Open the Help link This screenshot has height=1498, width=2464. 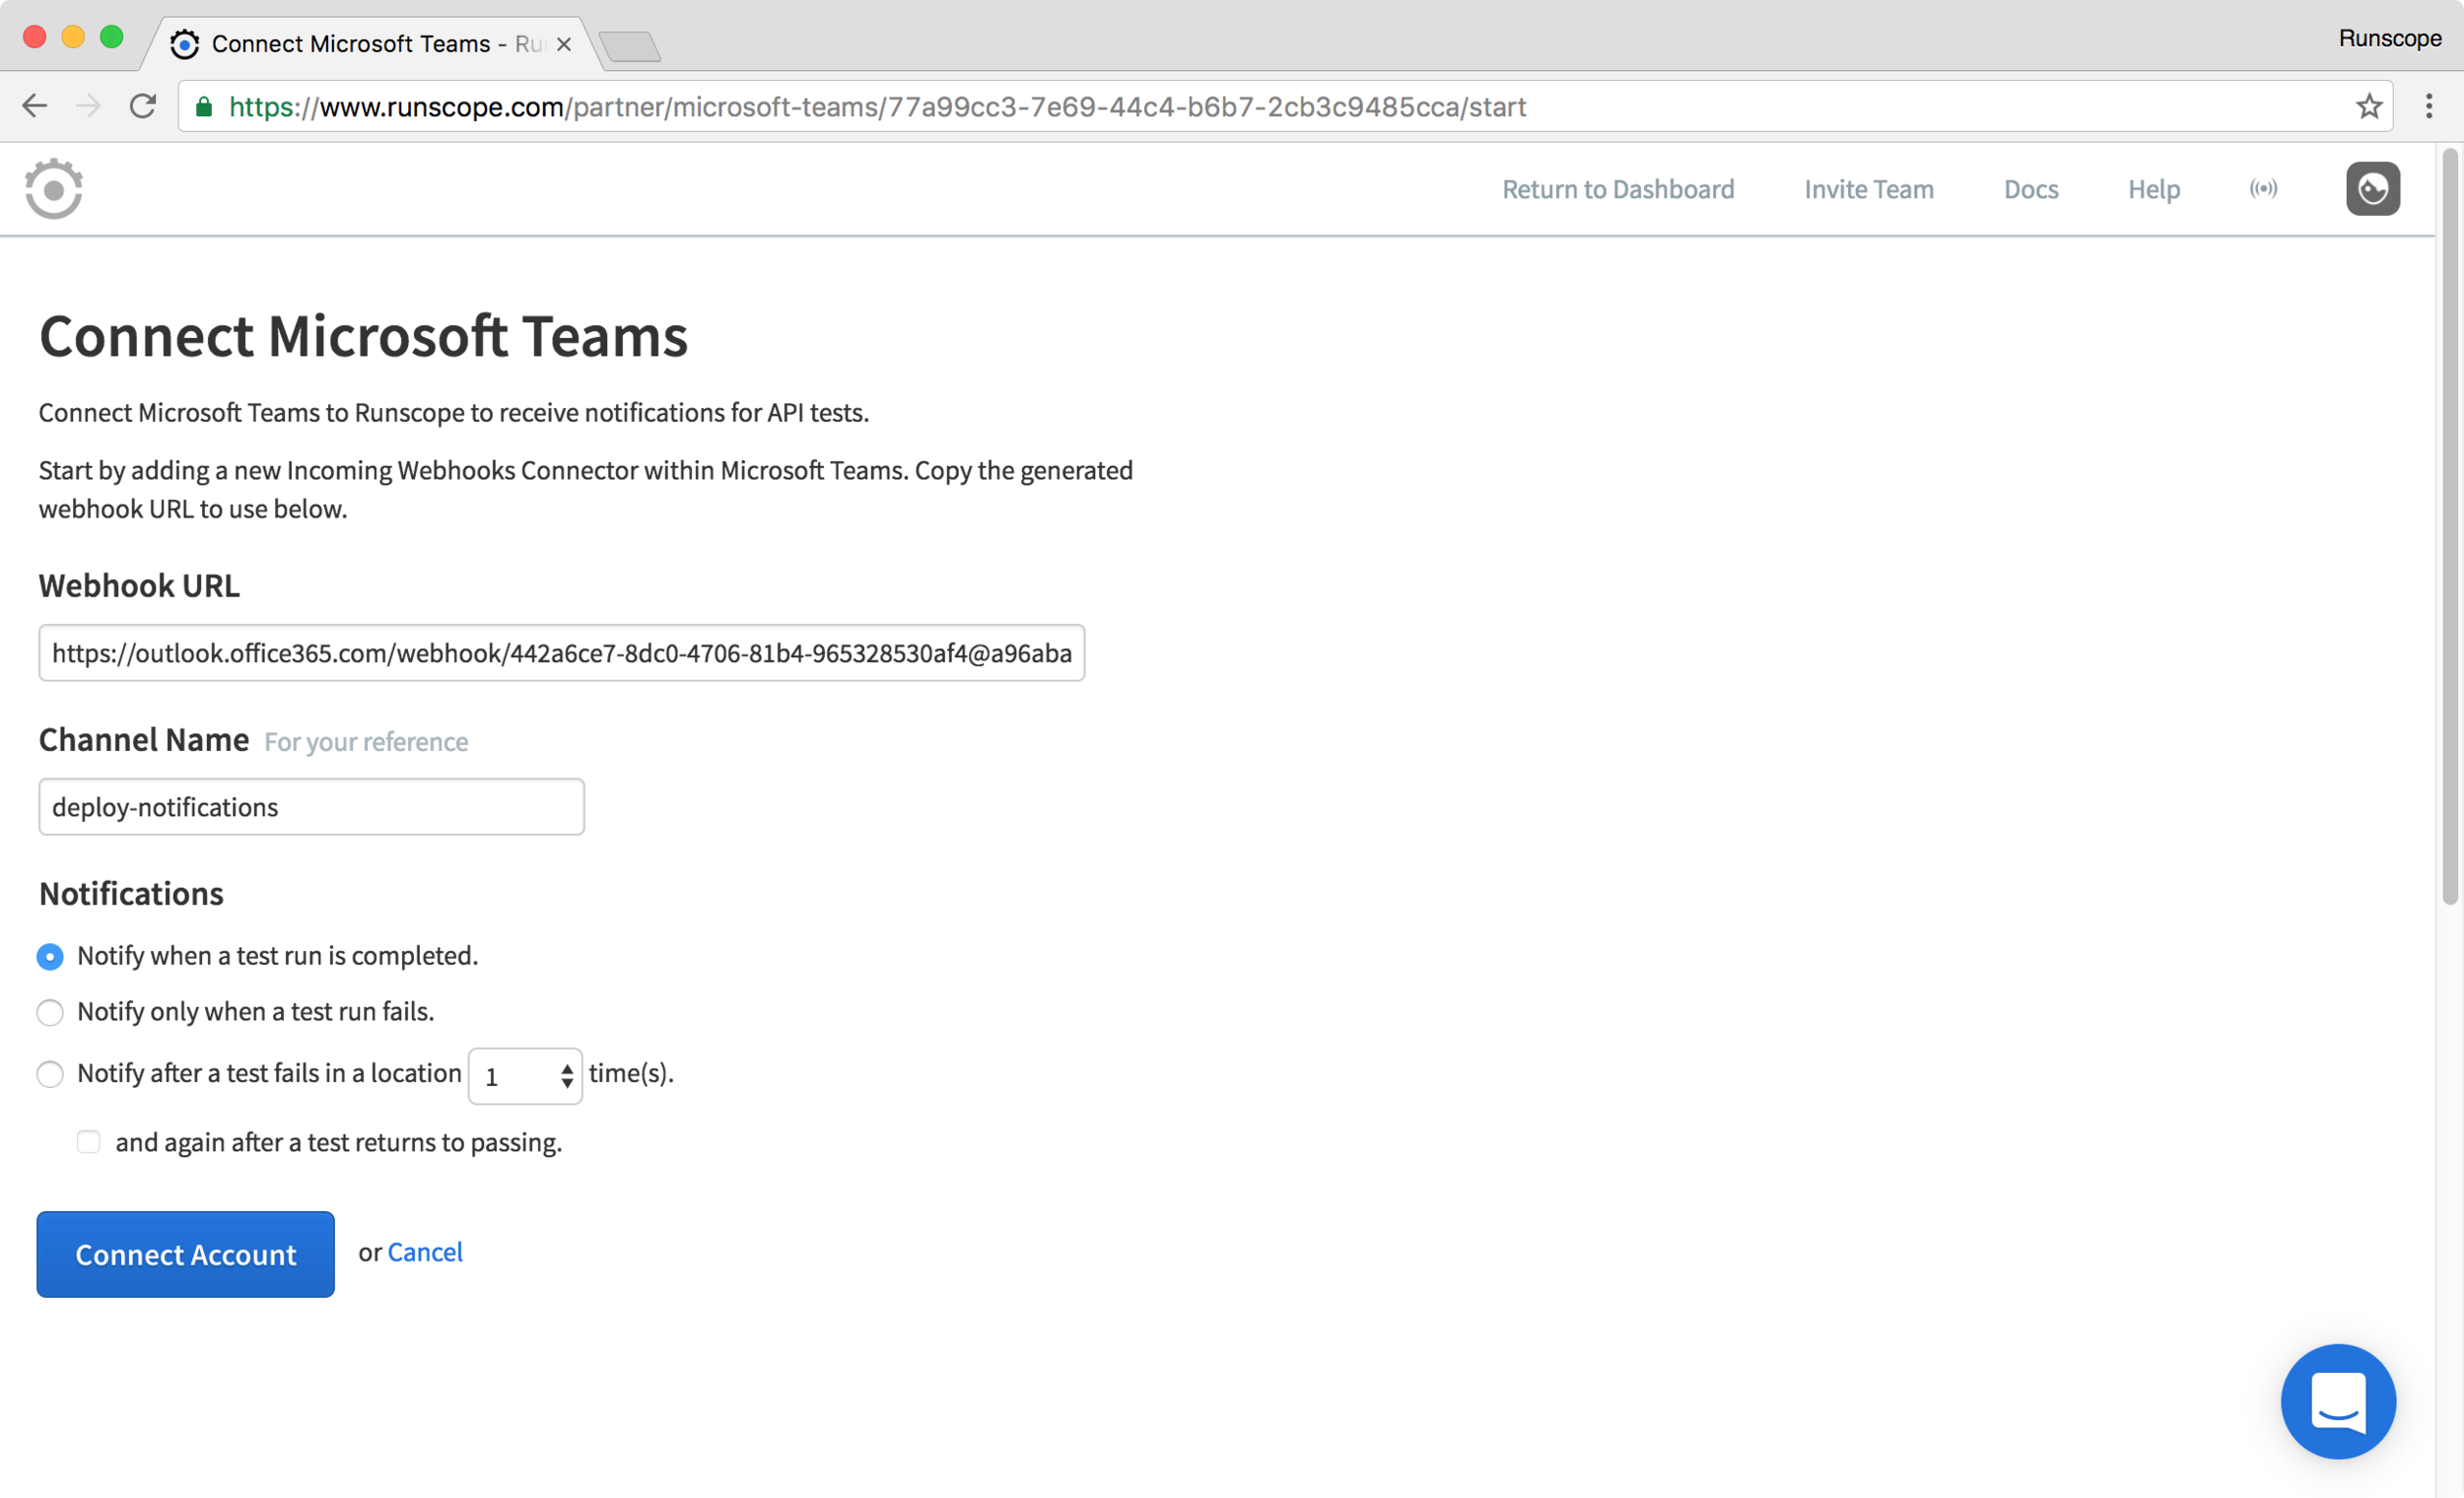point(2153,189)
